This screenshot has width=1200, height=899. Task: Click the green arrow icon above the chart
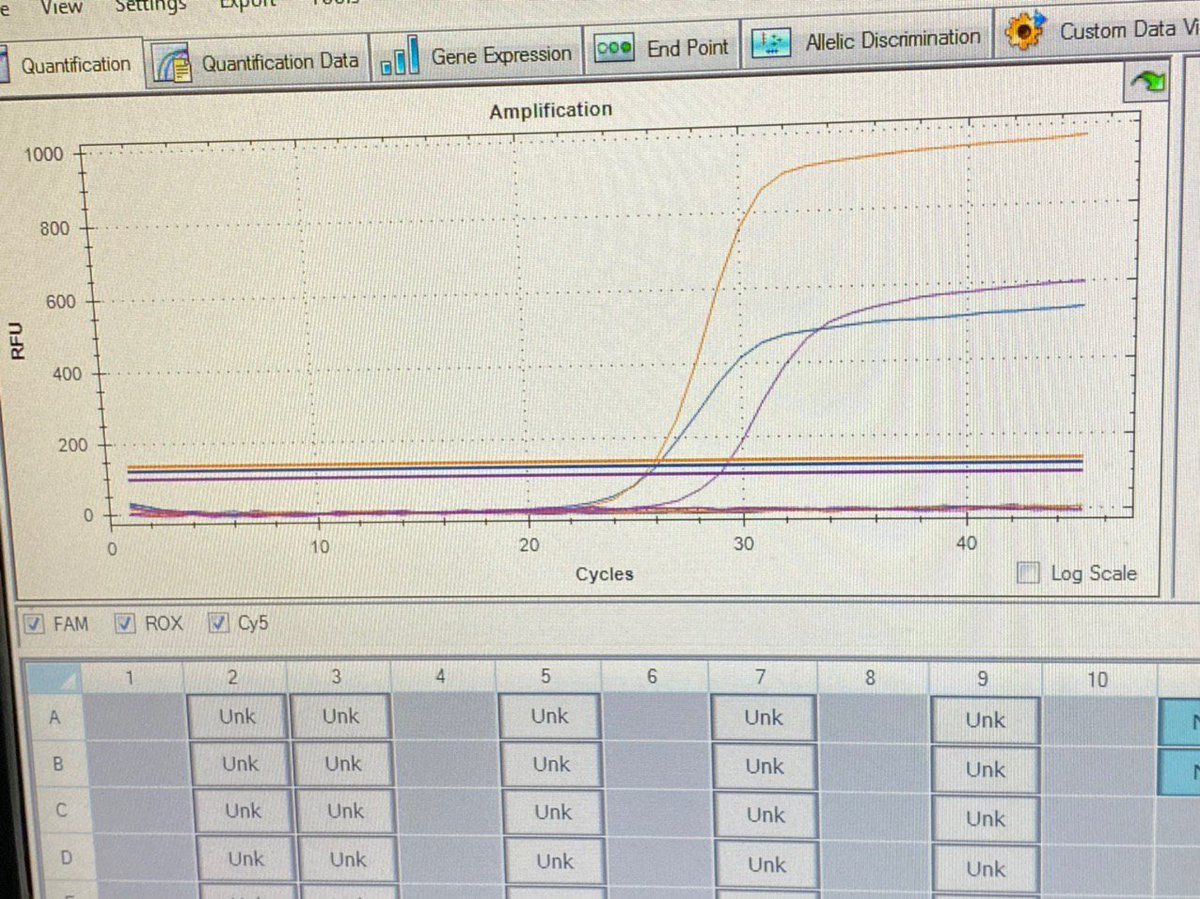point(1147,85)
